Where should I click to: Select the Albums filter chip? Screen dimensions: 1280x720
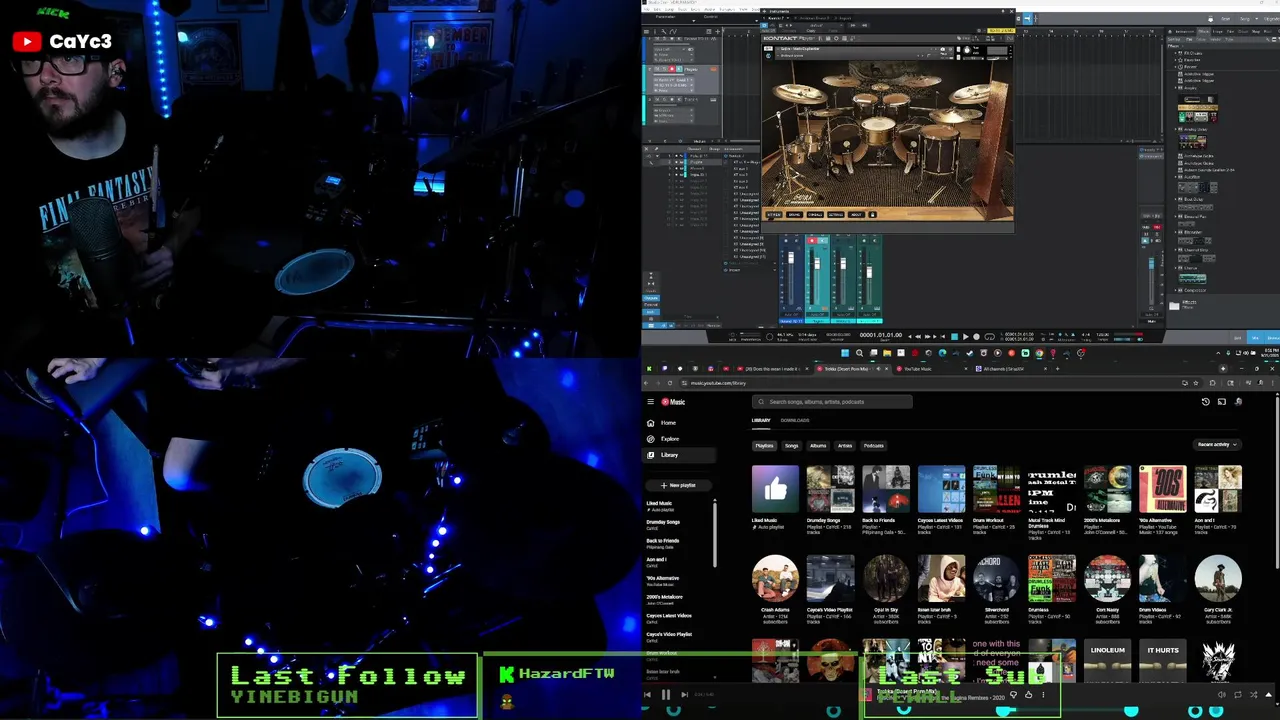click(x=818, y=446)
